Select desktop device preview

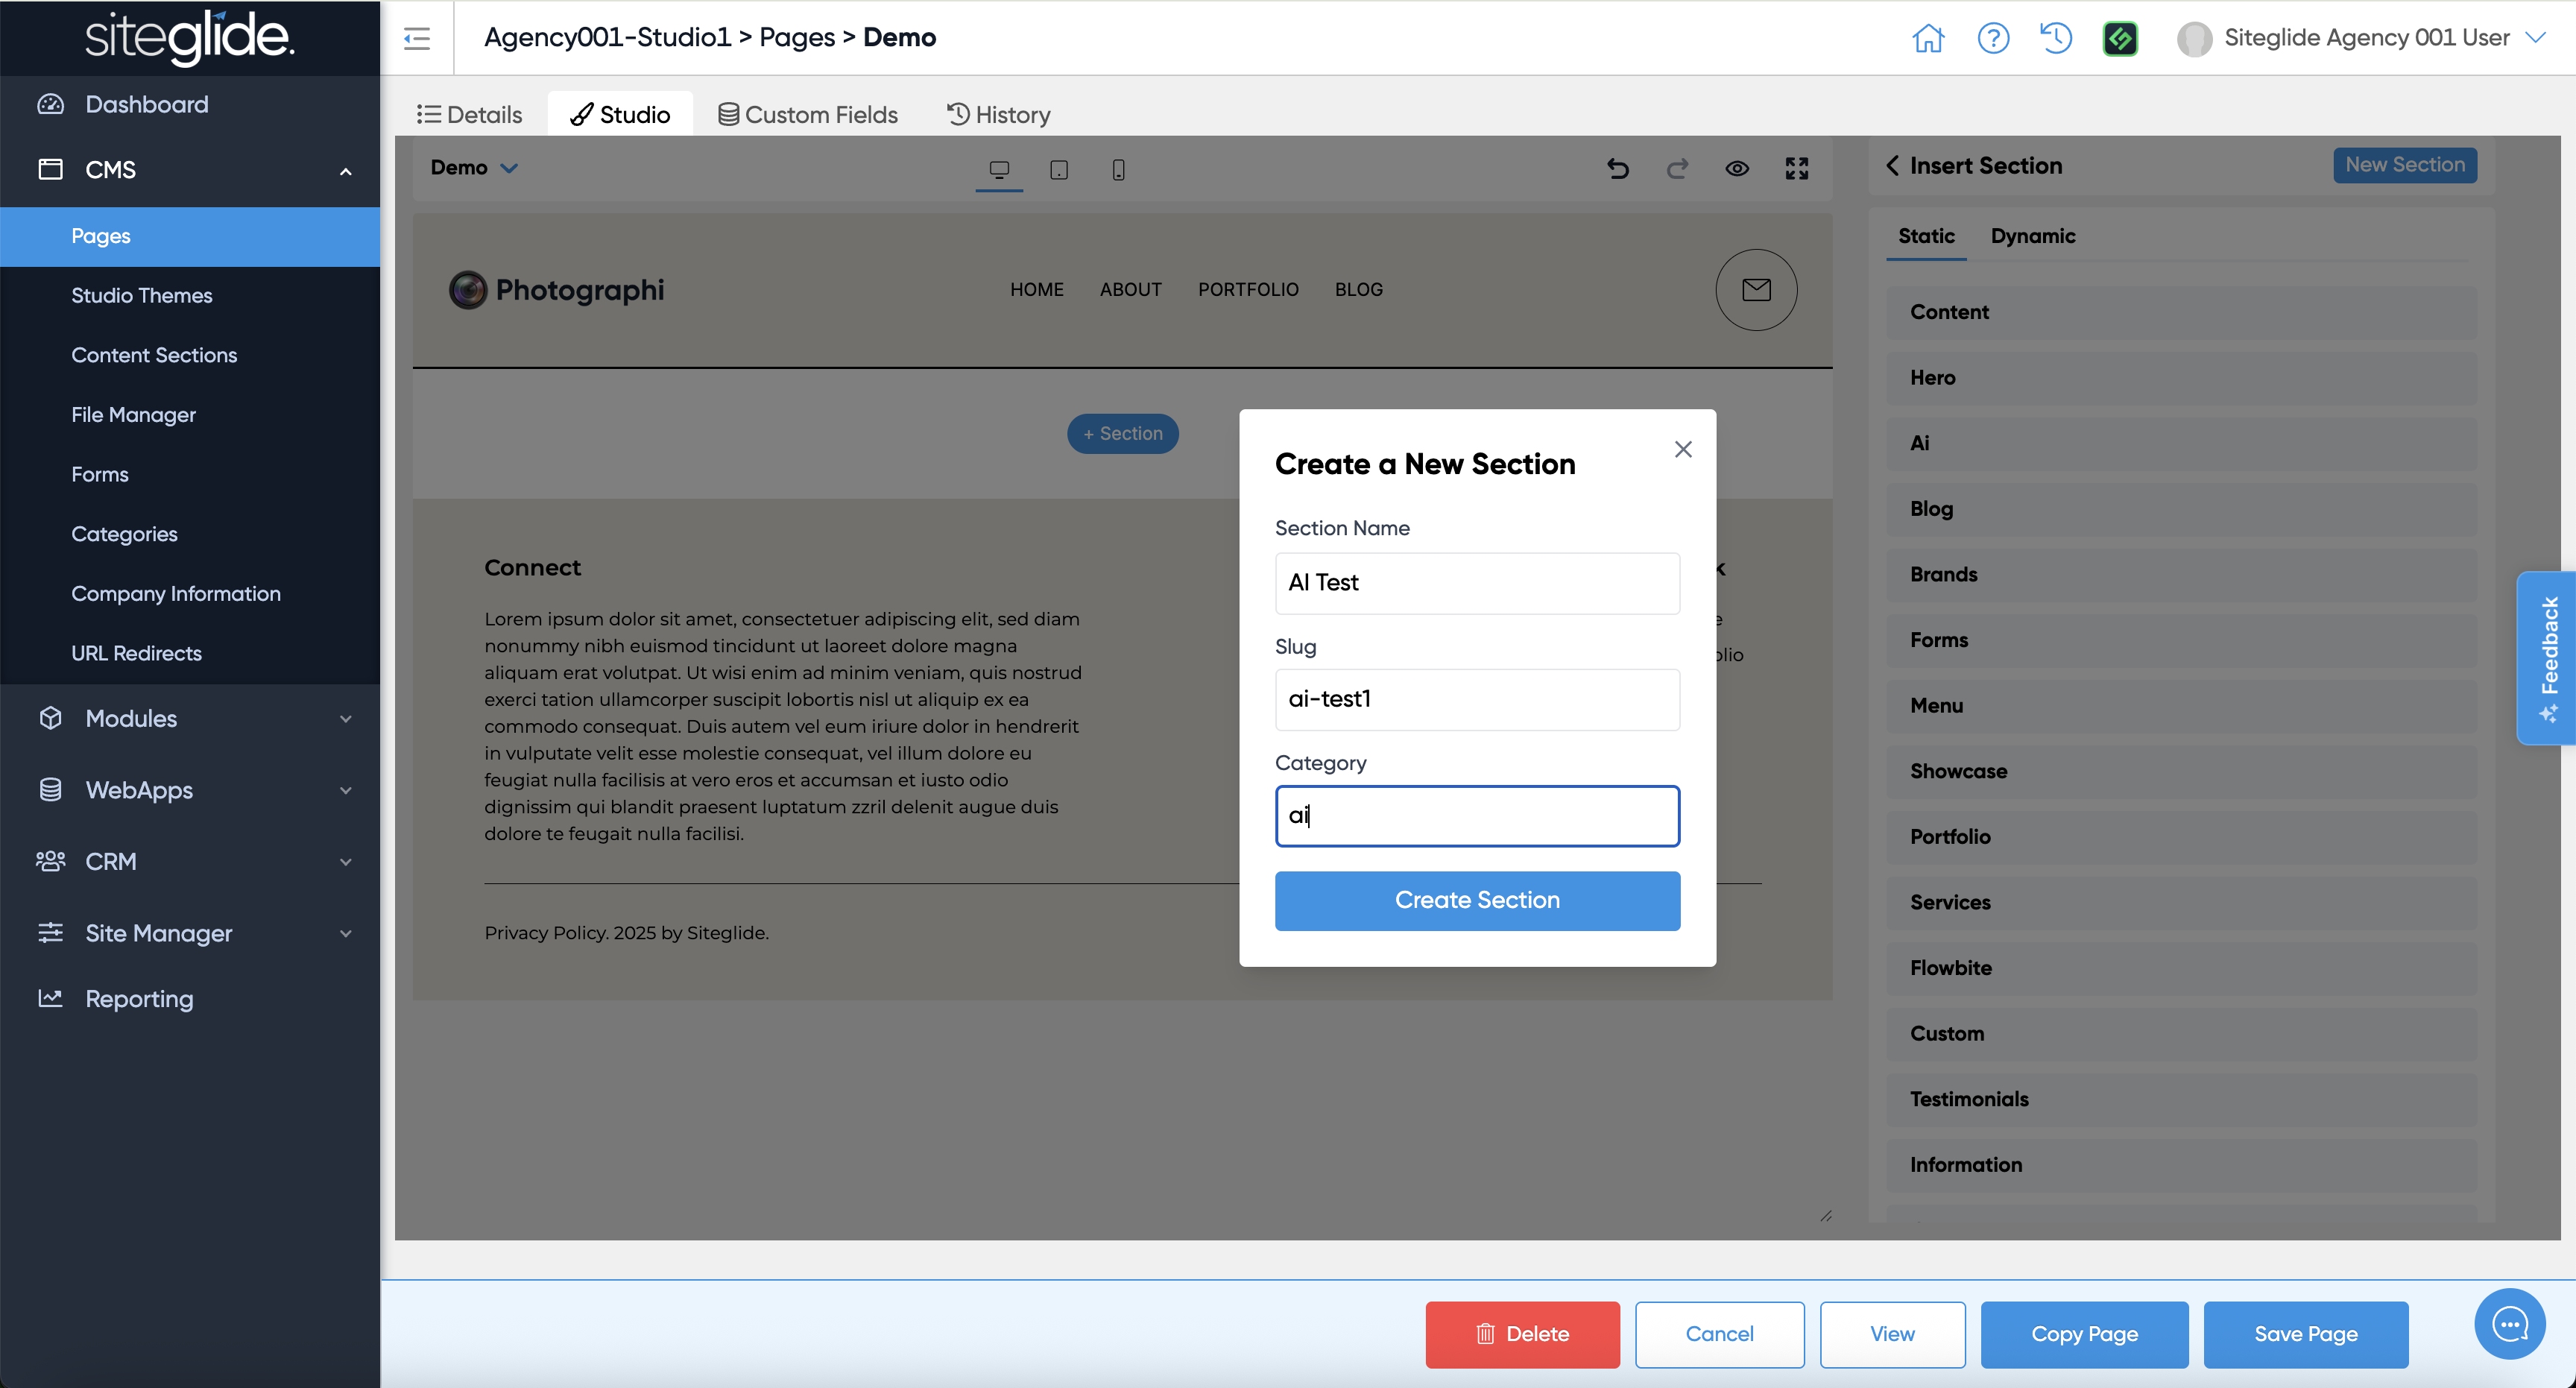coord(998,170)
